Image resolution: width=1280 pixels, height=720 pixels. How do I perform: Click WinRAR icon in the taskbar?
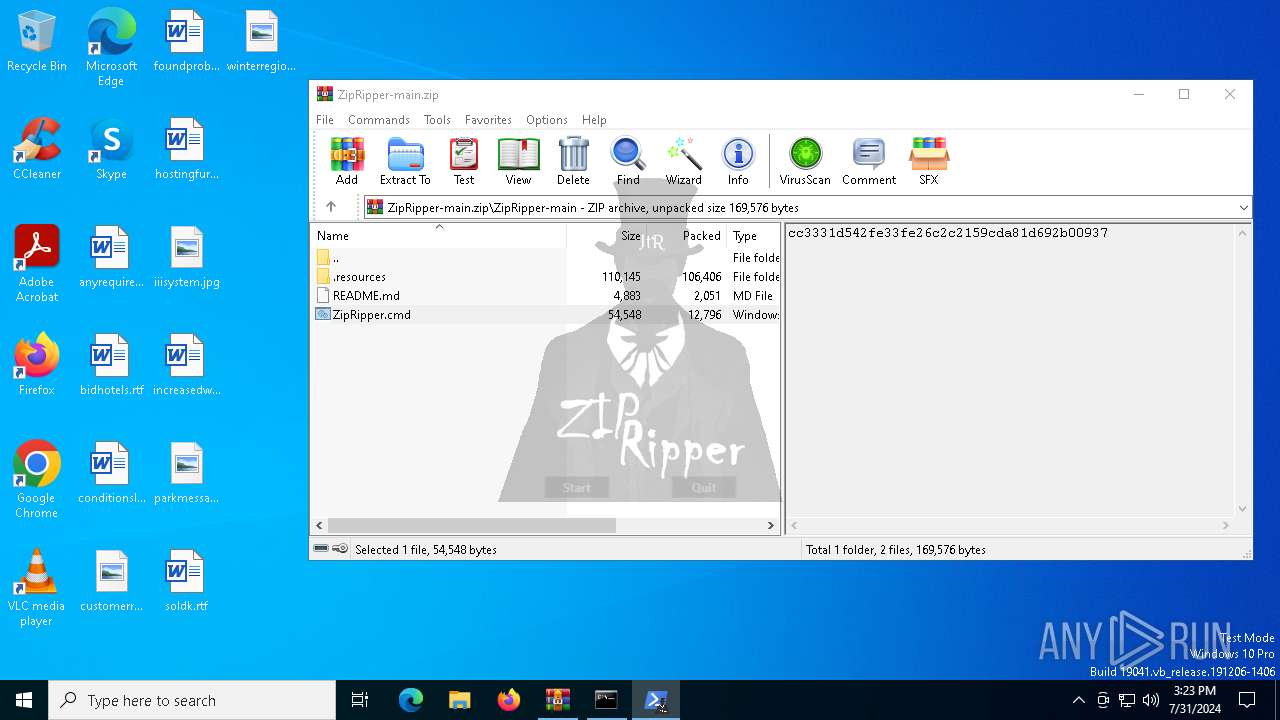[x=557, y=700]
